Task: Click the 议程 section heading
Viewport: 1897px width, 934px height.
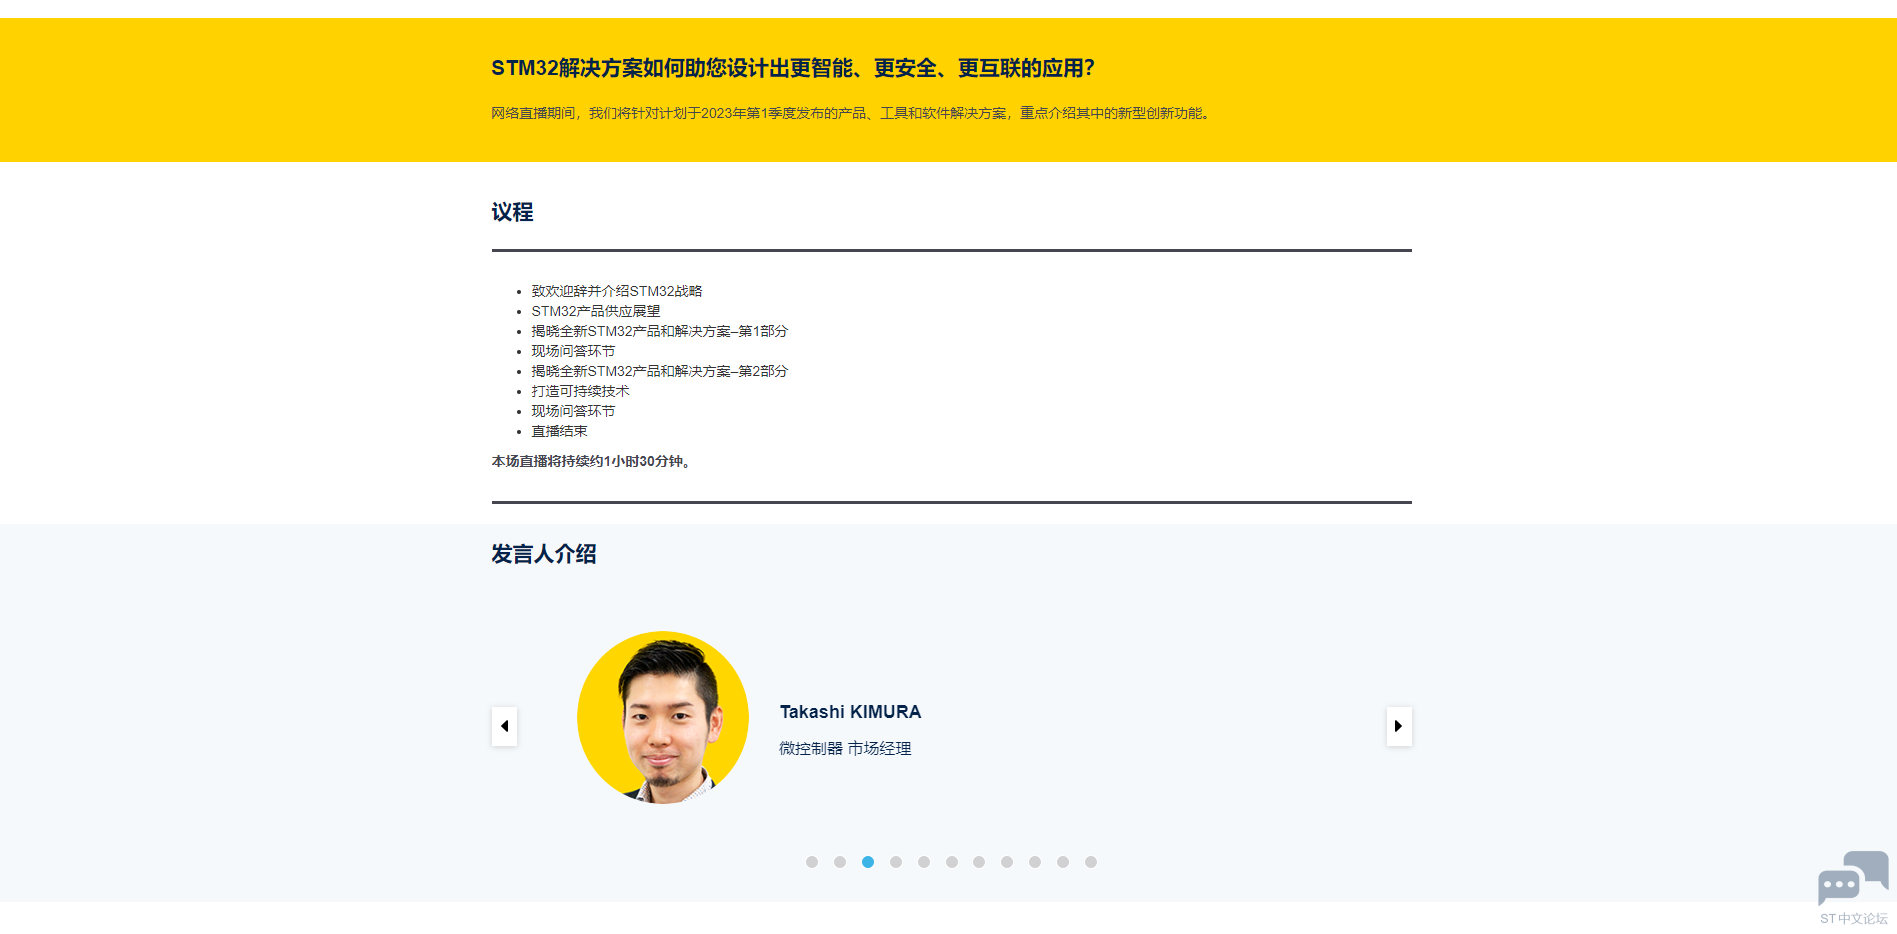Action: tap(512, 212)
